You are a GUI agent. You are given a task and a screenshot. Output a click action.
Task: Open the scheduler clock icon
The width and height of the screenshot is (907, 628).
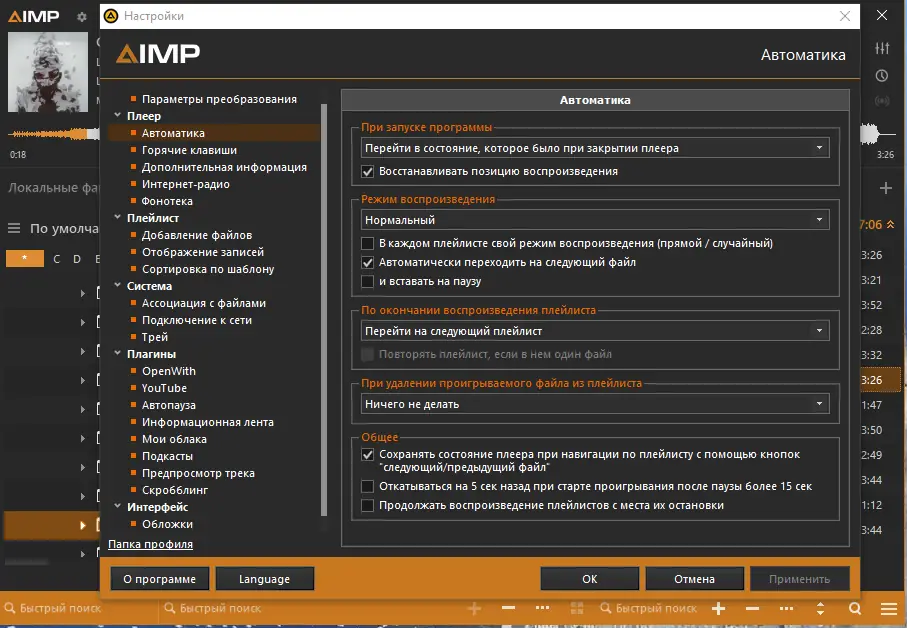coord(884,75)
